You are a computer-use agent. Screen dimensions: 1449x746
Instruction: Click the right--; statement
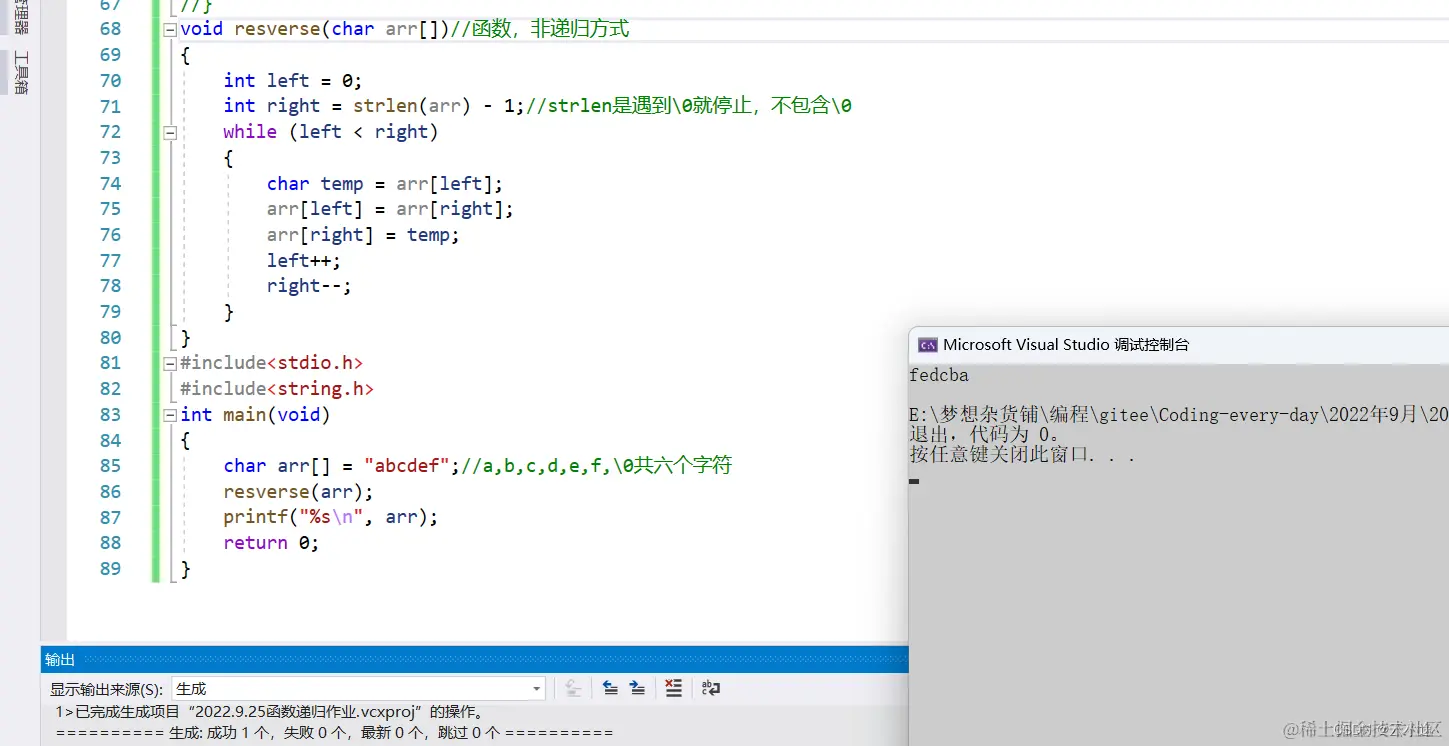(309, 286)
